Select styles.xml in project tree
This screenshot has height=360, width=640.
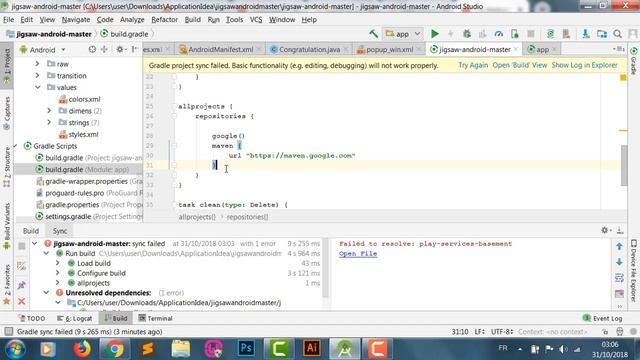coord(79,134)
